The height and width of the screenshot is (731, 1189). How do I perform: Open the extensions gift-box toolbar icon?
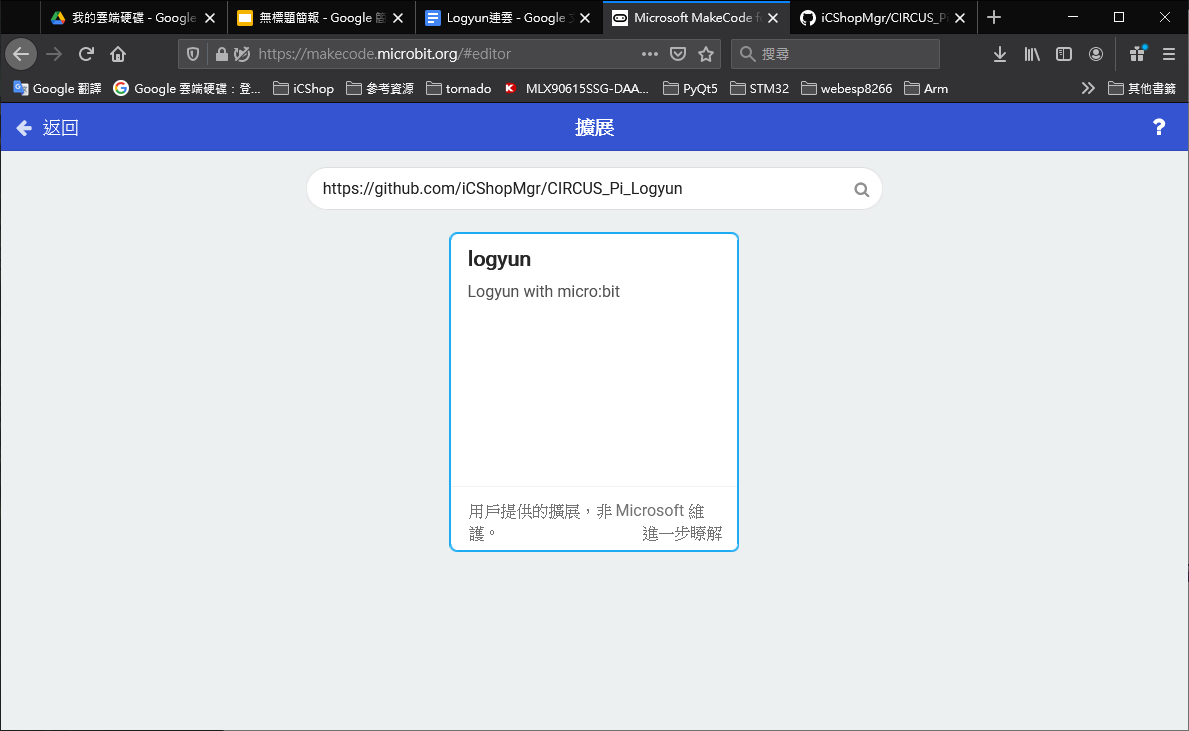[1137, 54]
